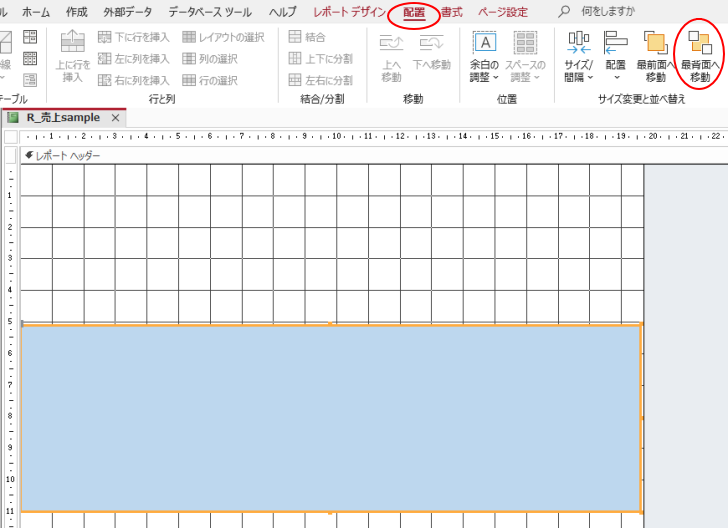
Task: Click 右に列を挿入
Action: (x=134, y=80)
